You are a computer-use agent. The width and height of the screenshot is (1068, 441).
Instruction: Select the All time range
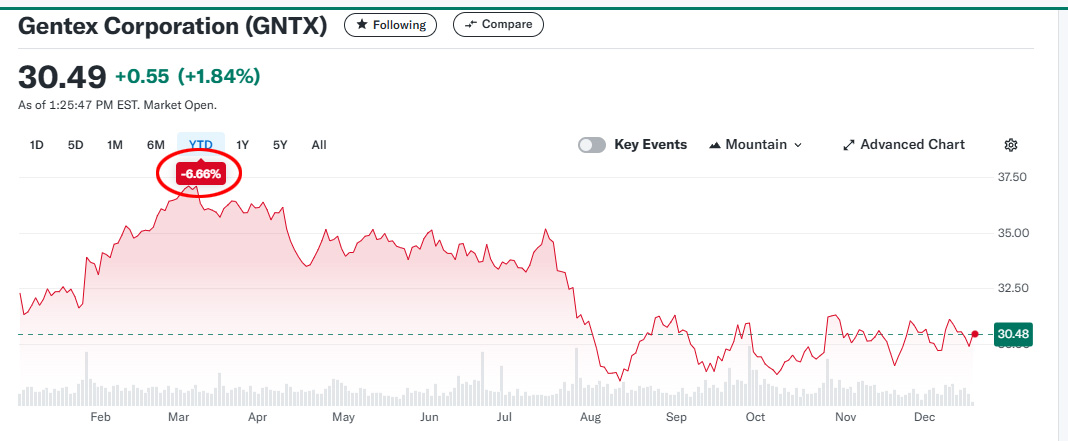click(319, 145)
